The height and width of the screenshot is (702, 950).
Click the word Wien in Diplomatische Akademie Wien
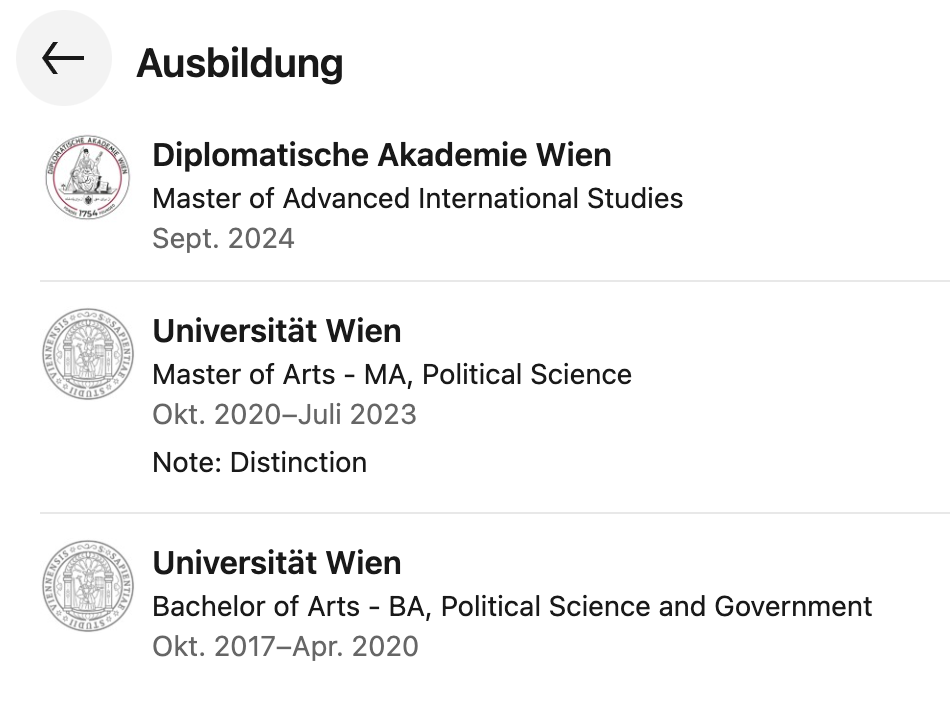pyautogui.click(x=573, y=155)
